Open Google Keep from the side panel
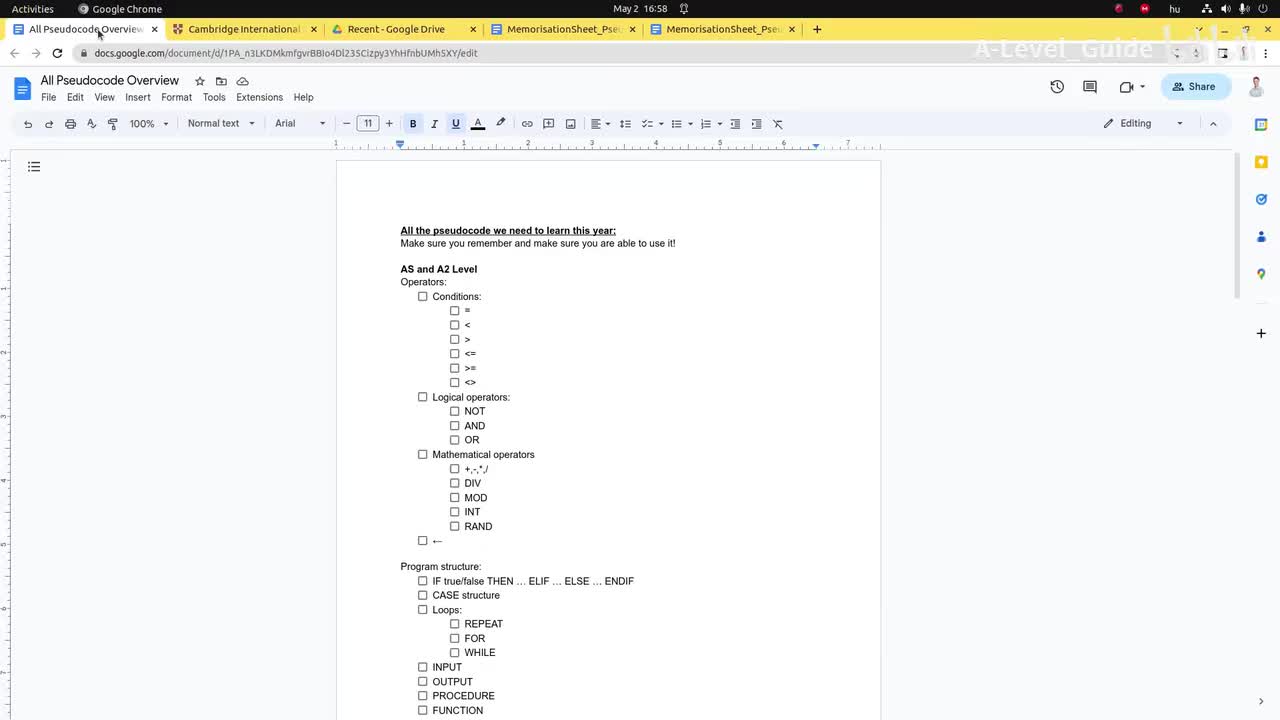 1261,162
